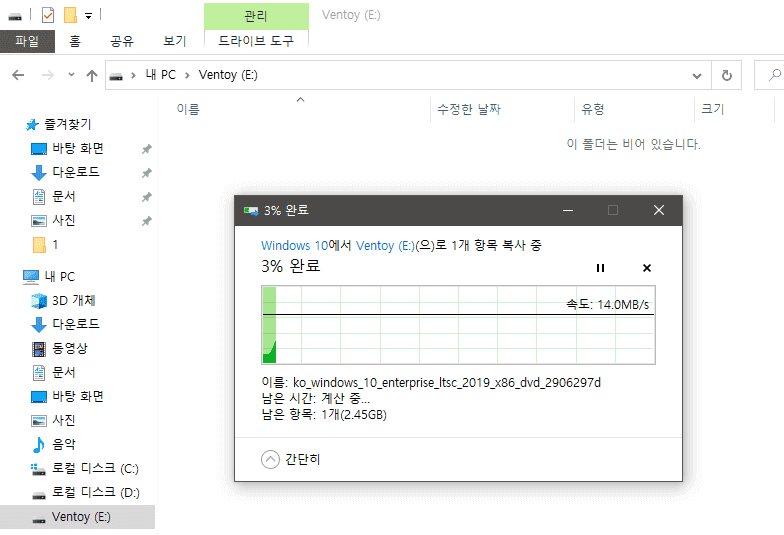This screenshot has width=784, height=535.
Task: Switch to the 보기 ribbon tab
Action: pyautogui.click(x=174, y=41)
